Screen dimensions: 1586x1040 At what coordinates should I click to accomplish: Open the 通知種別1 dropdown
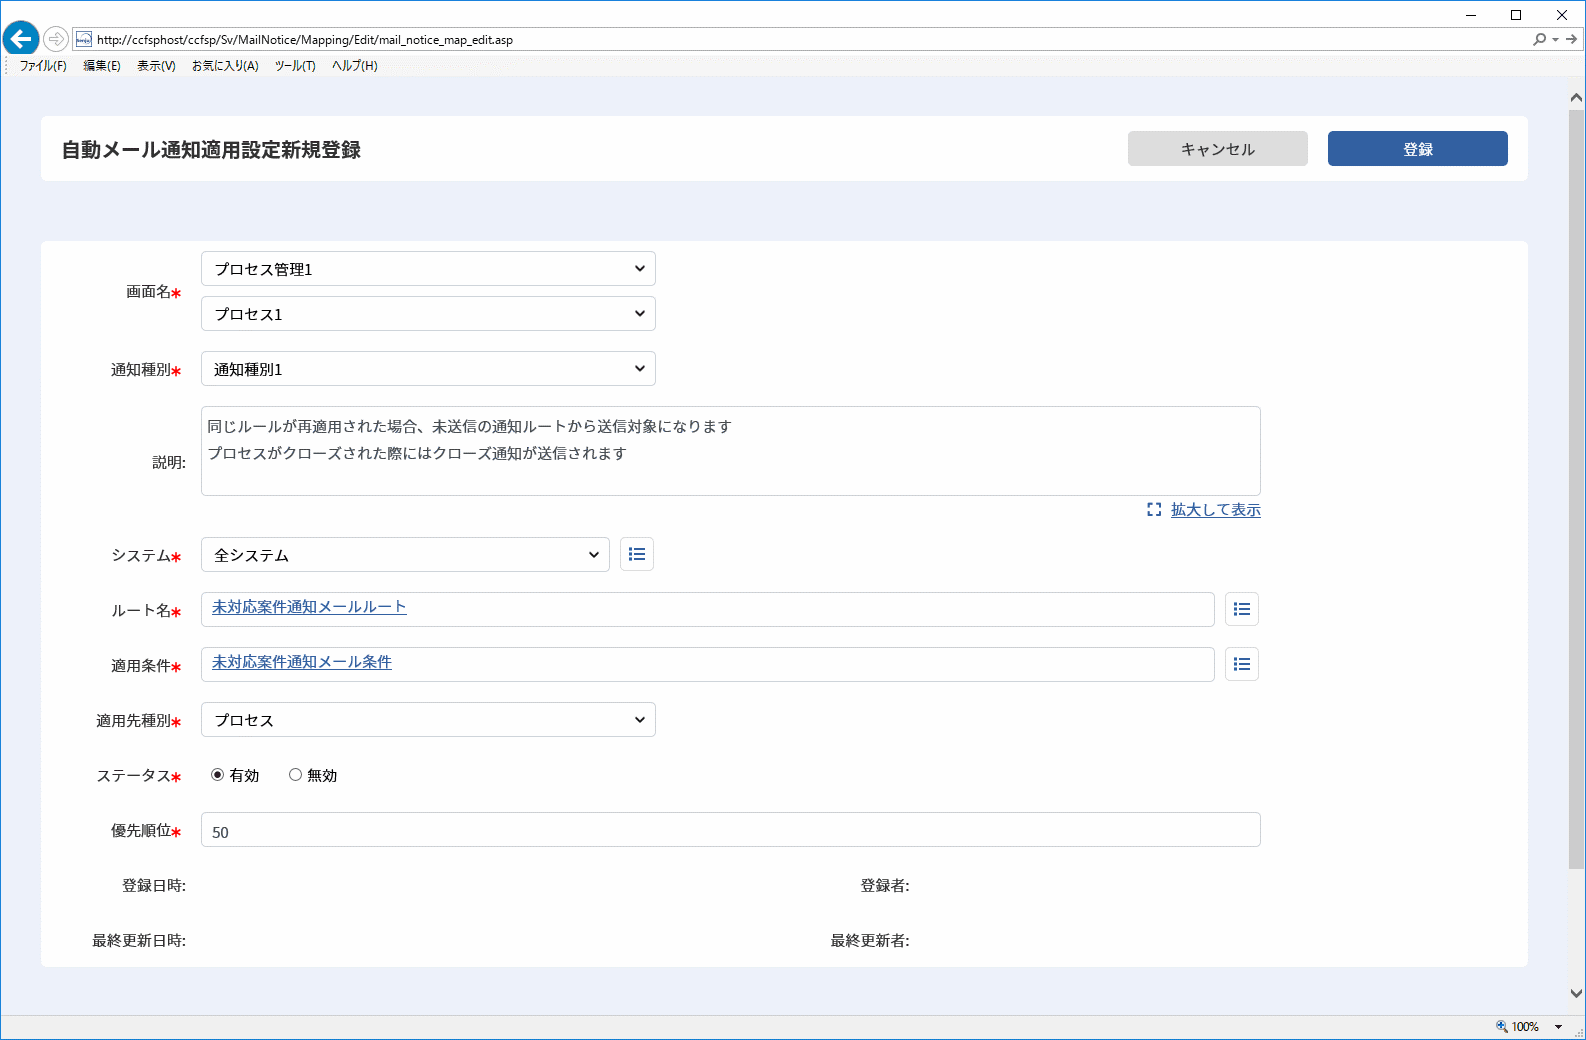coord(428,369)
